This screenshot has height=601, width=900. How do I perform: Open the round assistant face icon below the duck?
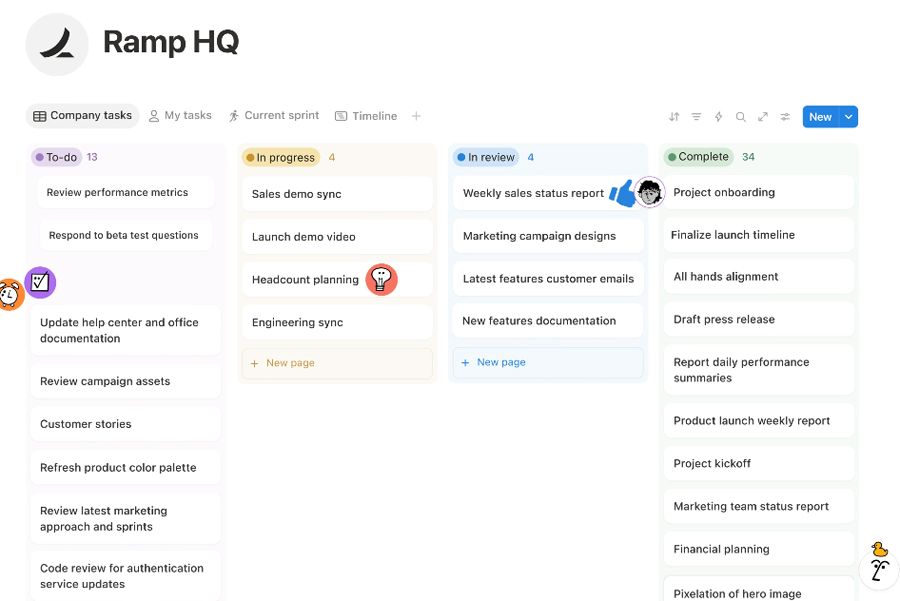pyautogui.click(x=877, y=570)
